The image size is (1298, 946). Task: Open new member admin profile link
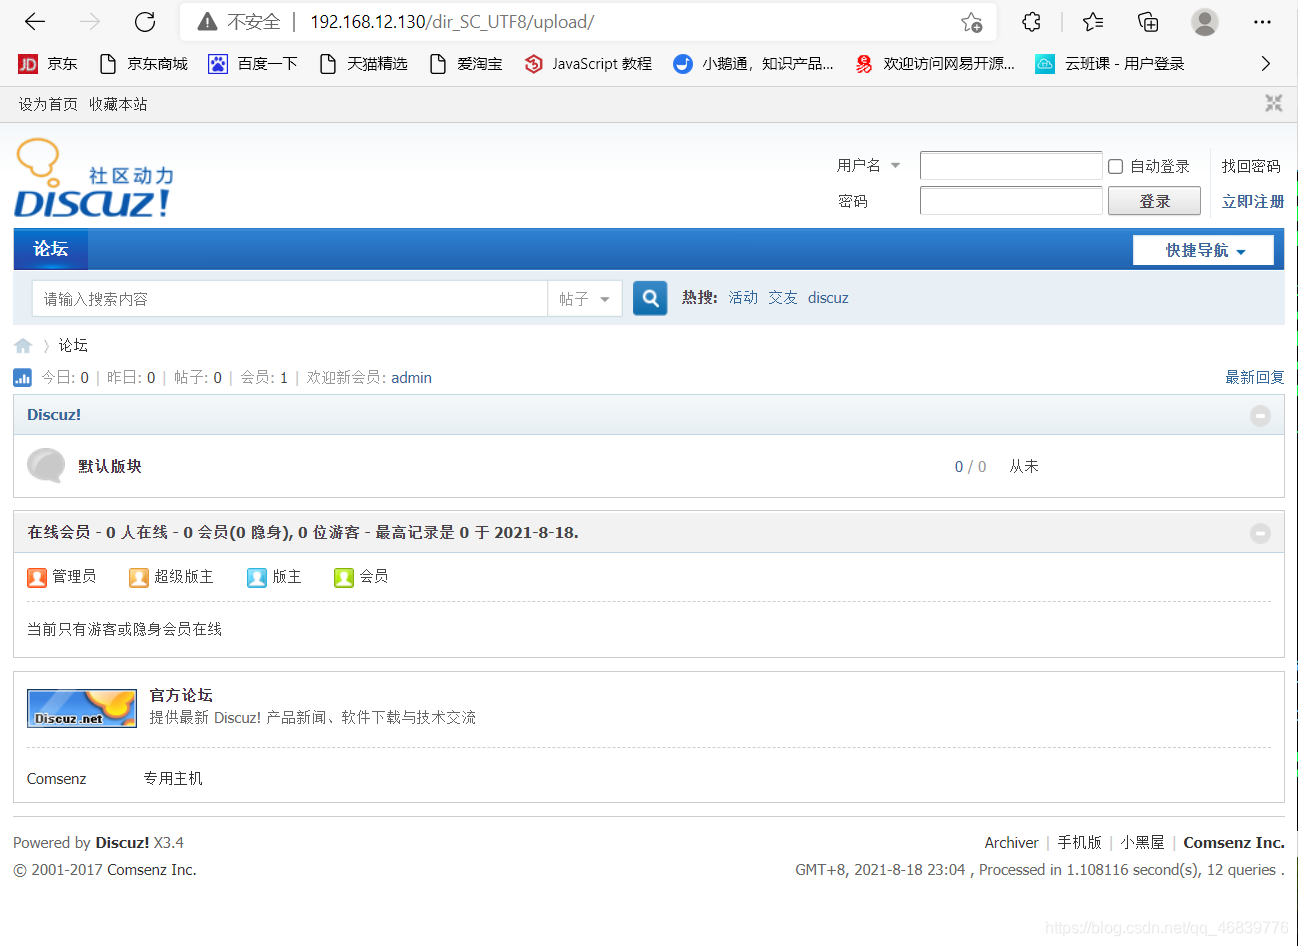(411, 377)
